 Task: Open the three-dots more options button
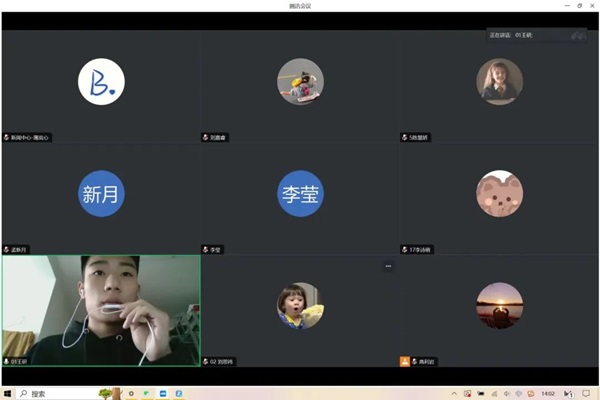388,266
